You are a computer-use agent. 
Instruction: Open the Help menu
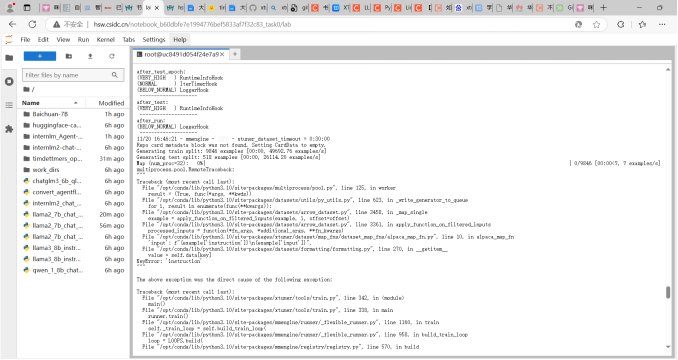click(180, 39)
